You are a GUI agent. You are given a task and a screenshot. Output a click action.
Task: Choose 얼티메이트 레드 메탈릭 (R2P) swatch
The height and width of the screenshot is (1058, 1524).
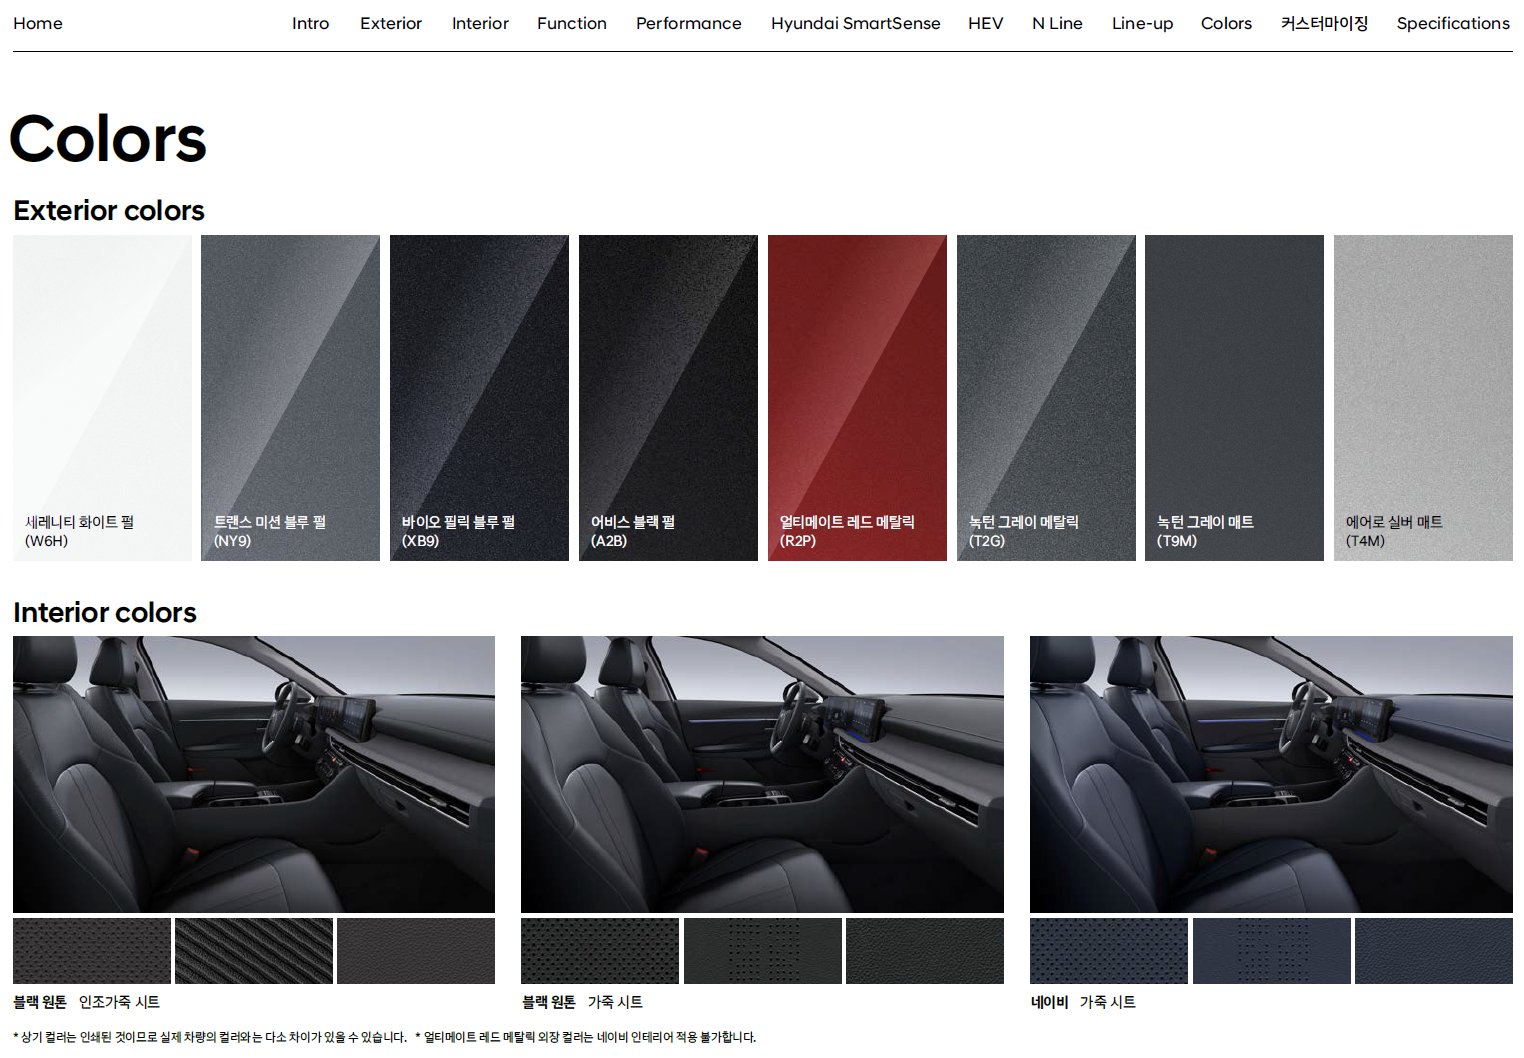pyautogui.click(x=857, y=398)
